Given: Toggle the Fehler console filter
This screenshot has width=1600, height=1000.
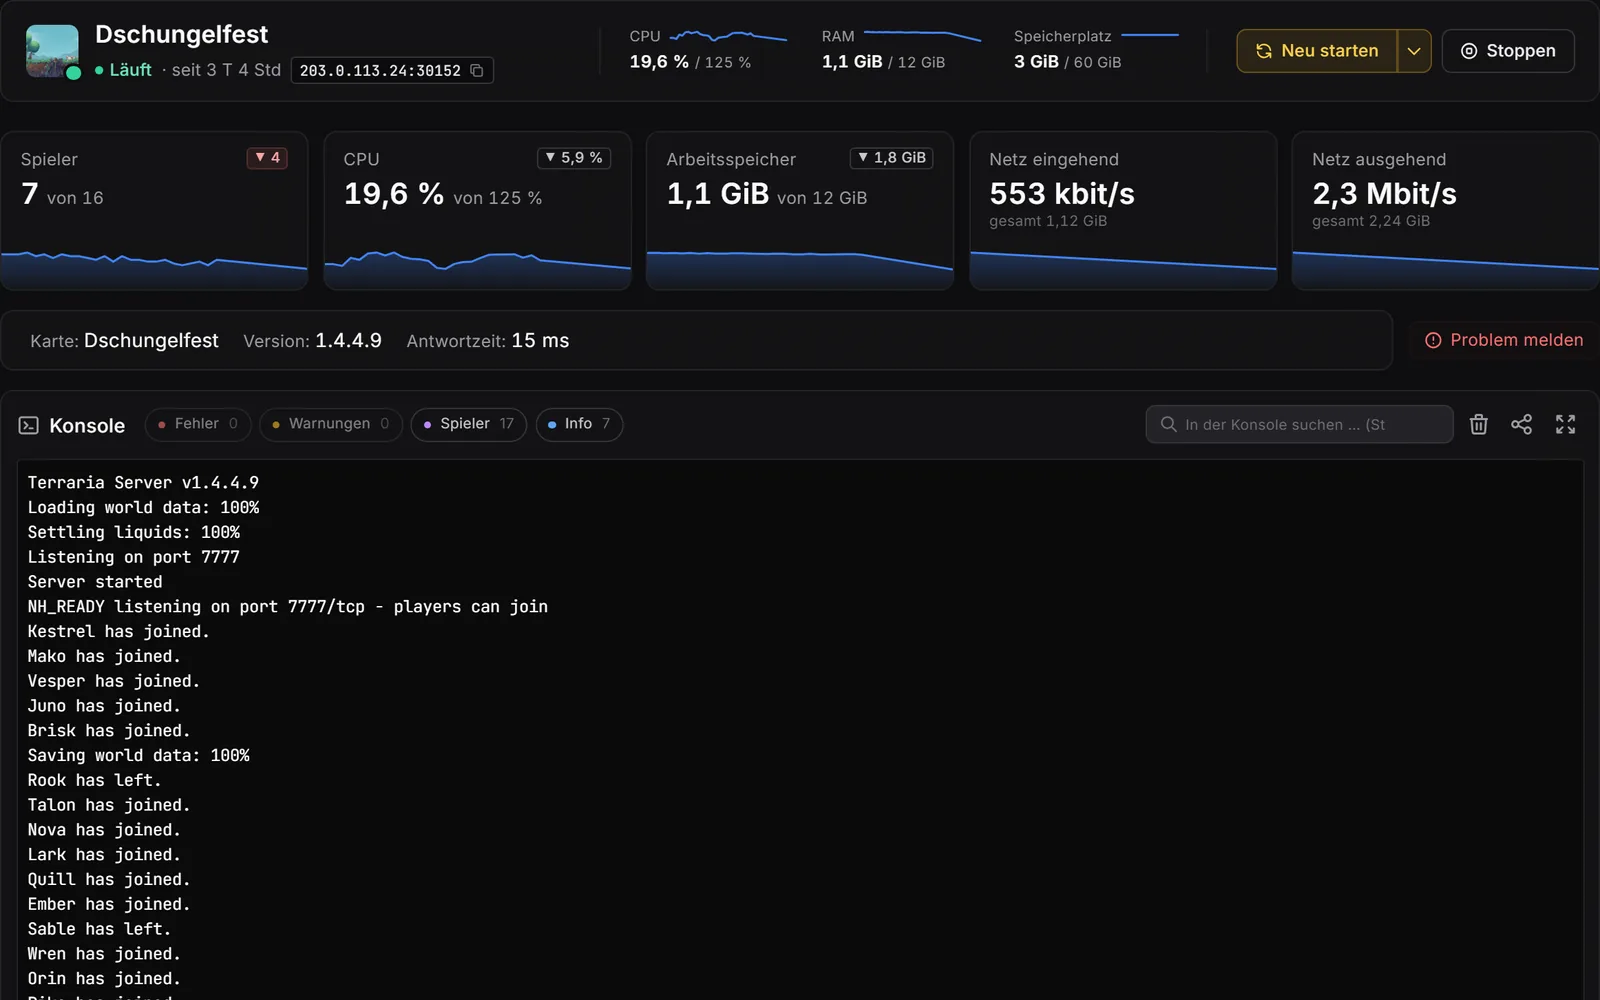Looking at the screenshot, I should [x=198, y=424].
